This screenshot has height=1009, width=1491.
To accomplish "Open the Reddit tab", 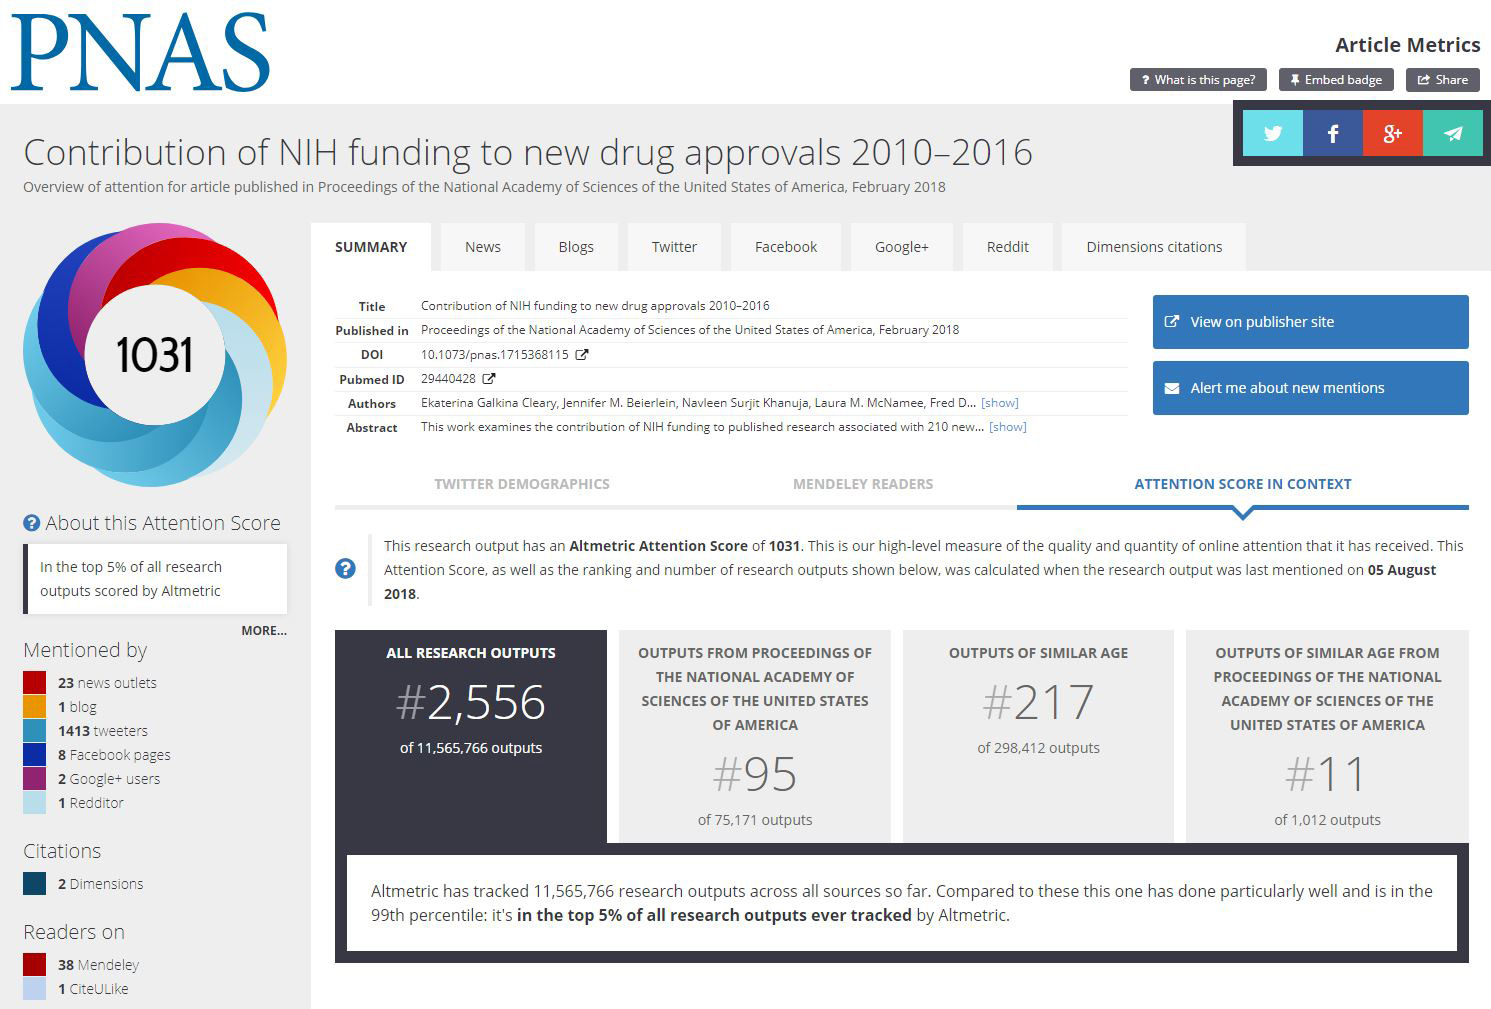I will coord(1008,247).
